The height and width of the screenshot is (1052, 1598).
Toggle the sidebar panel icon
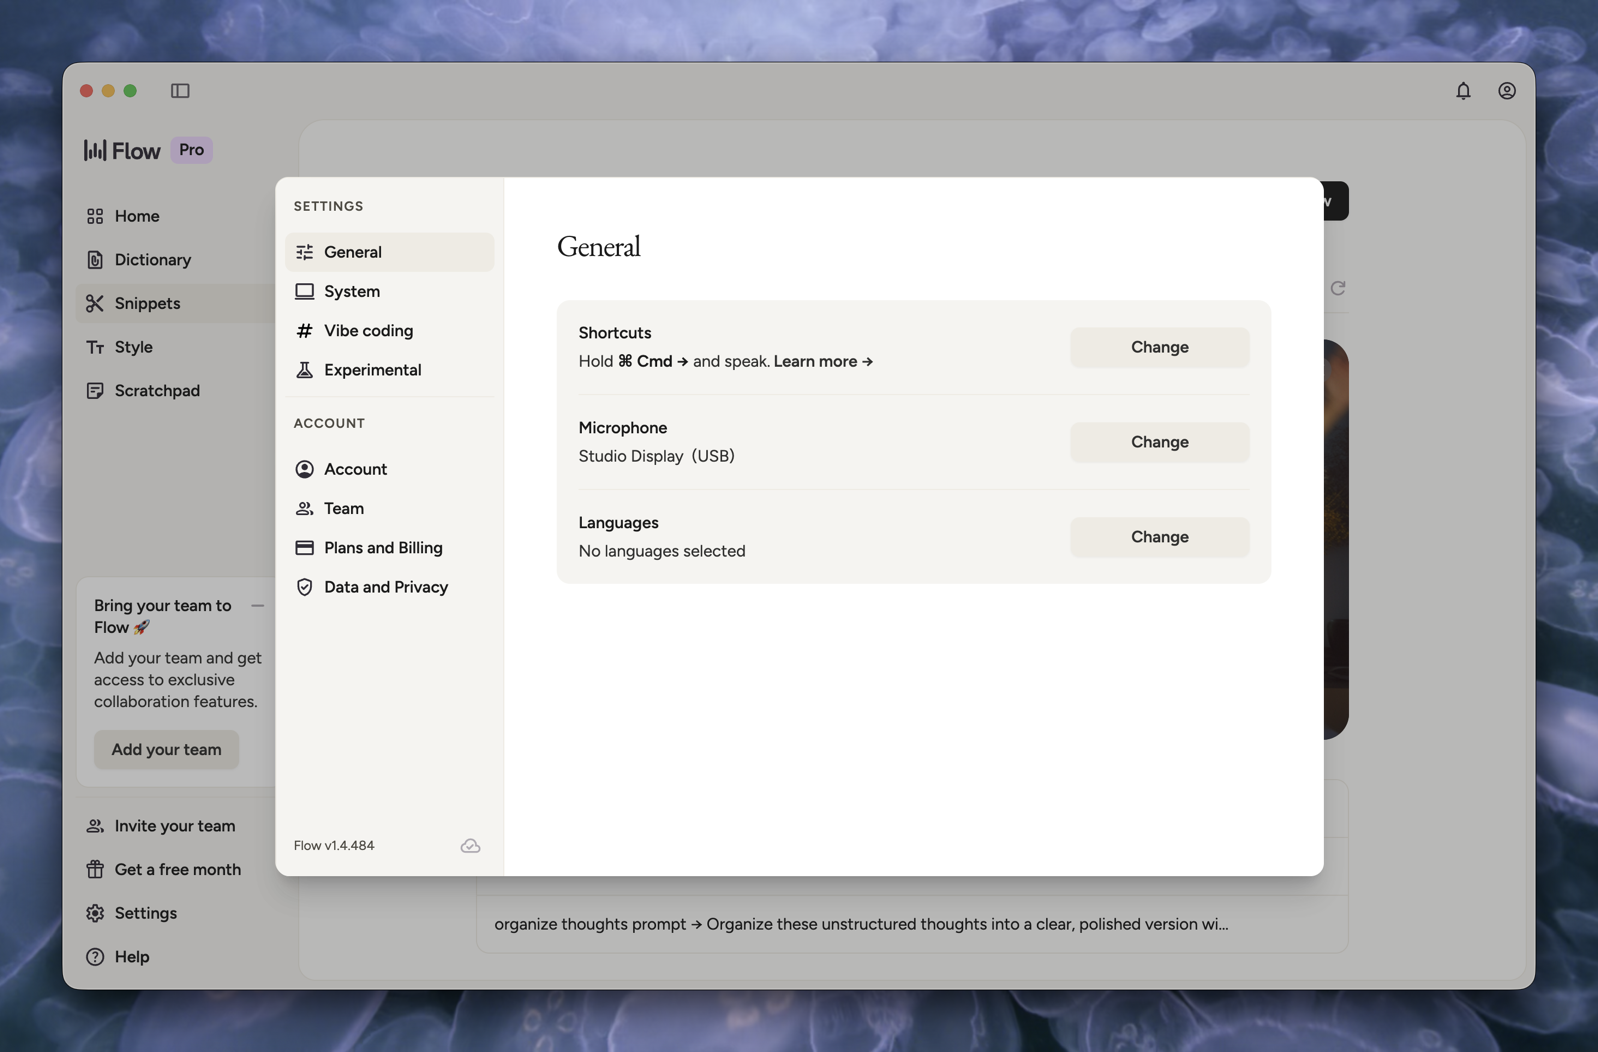180,91
